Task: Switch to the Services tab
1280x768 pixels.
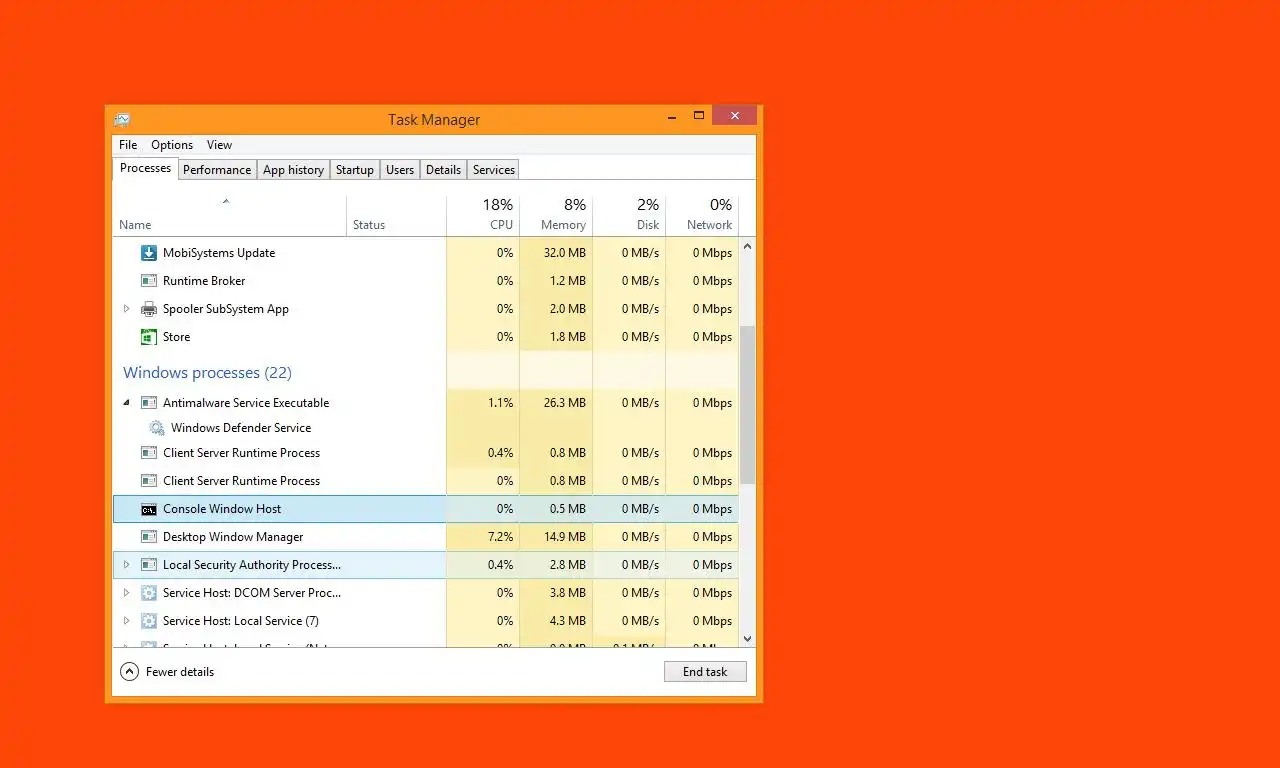Action: (493, 170)
